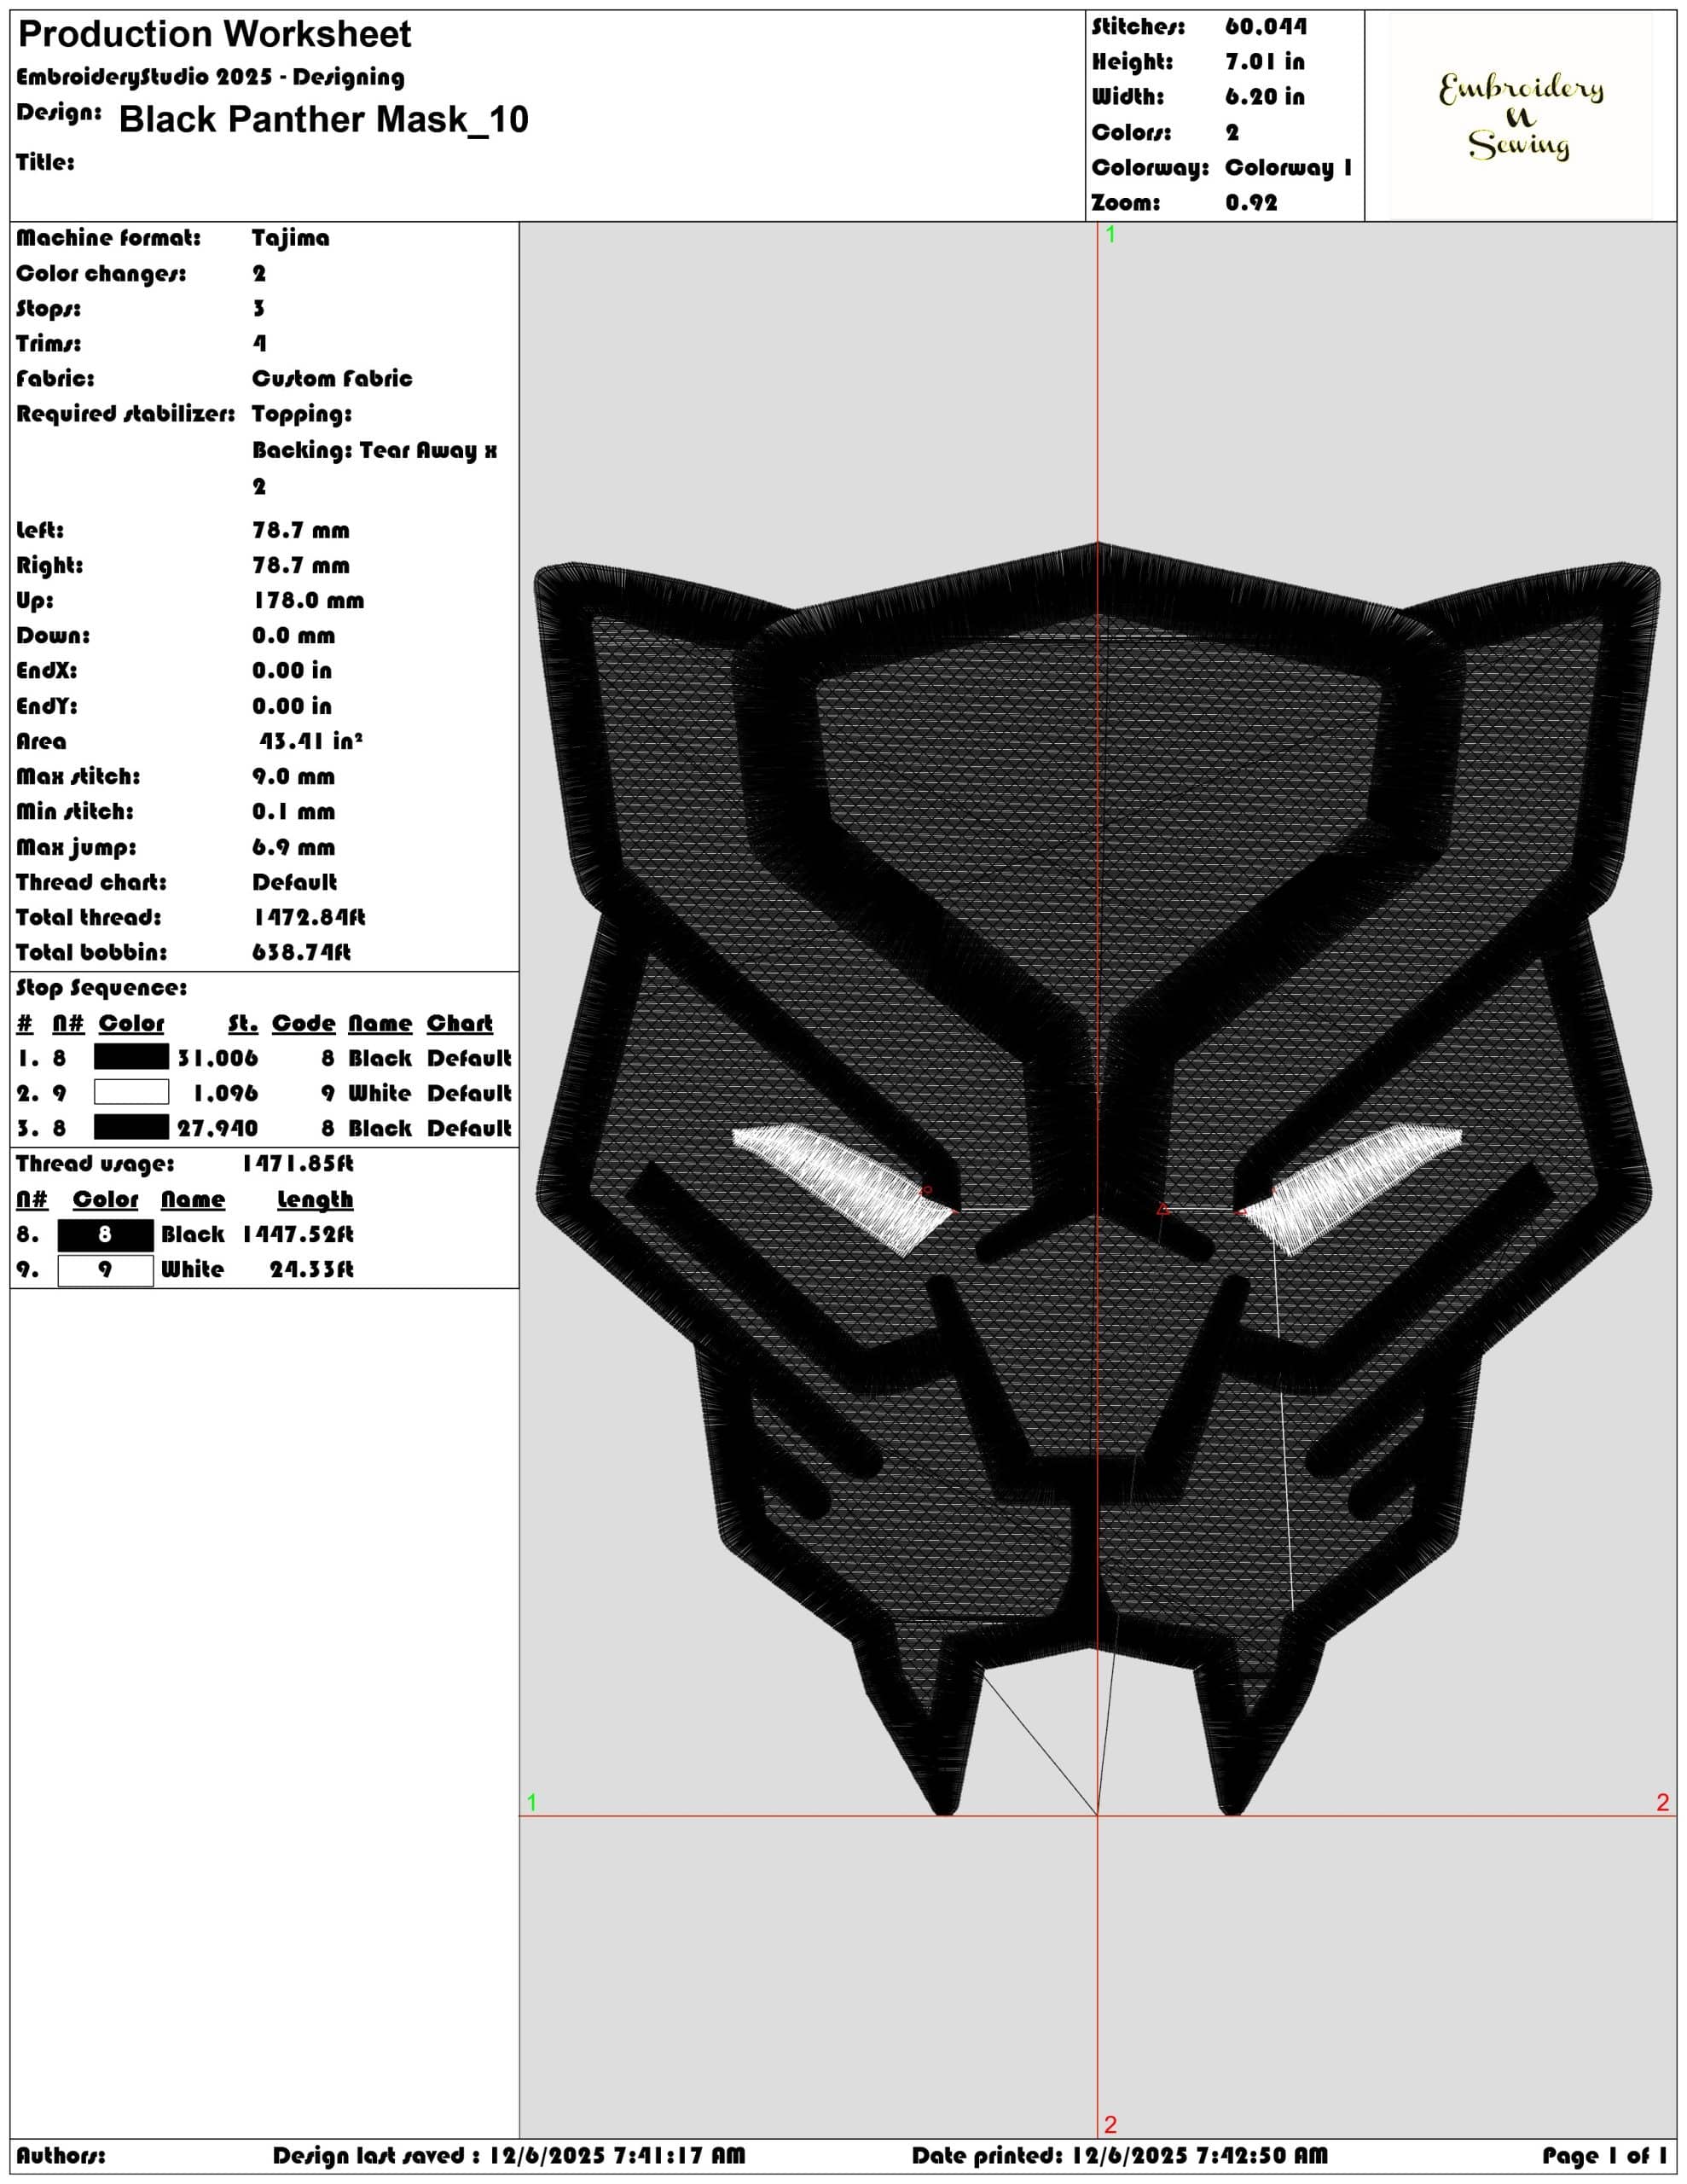Click the "Title:" label
Viewport: 1687px width, 2184px height.
coord(45,162)
